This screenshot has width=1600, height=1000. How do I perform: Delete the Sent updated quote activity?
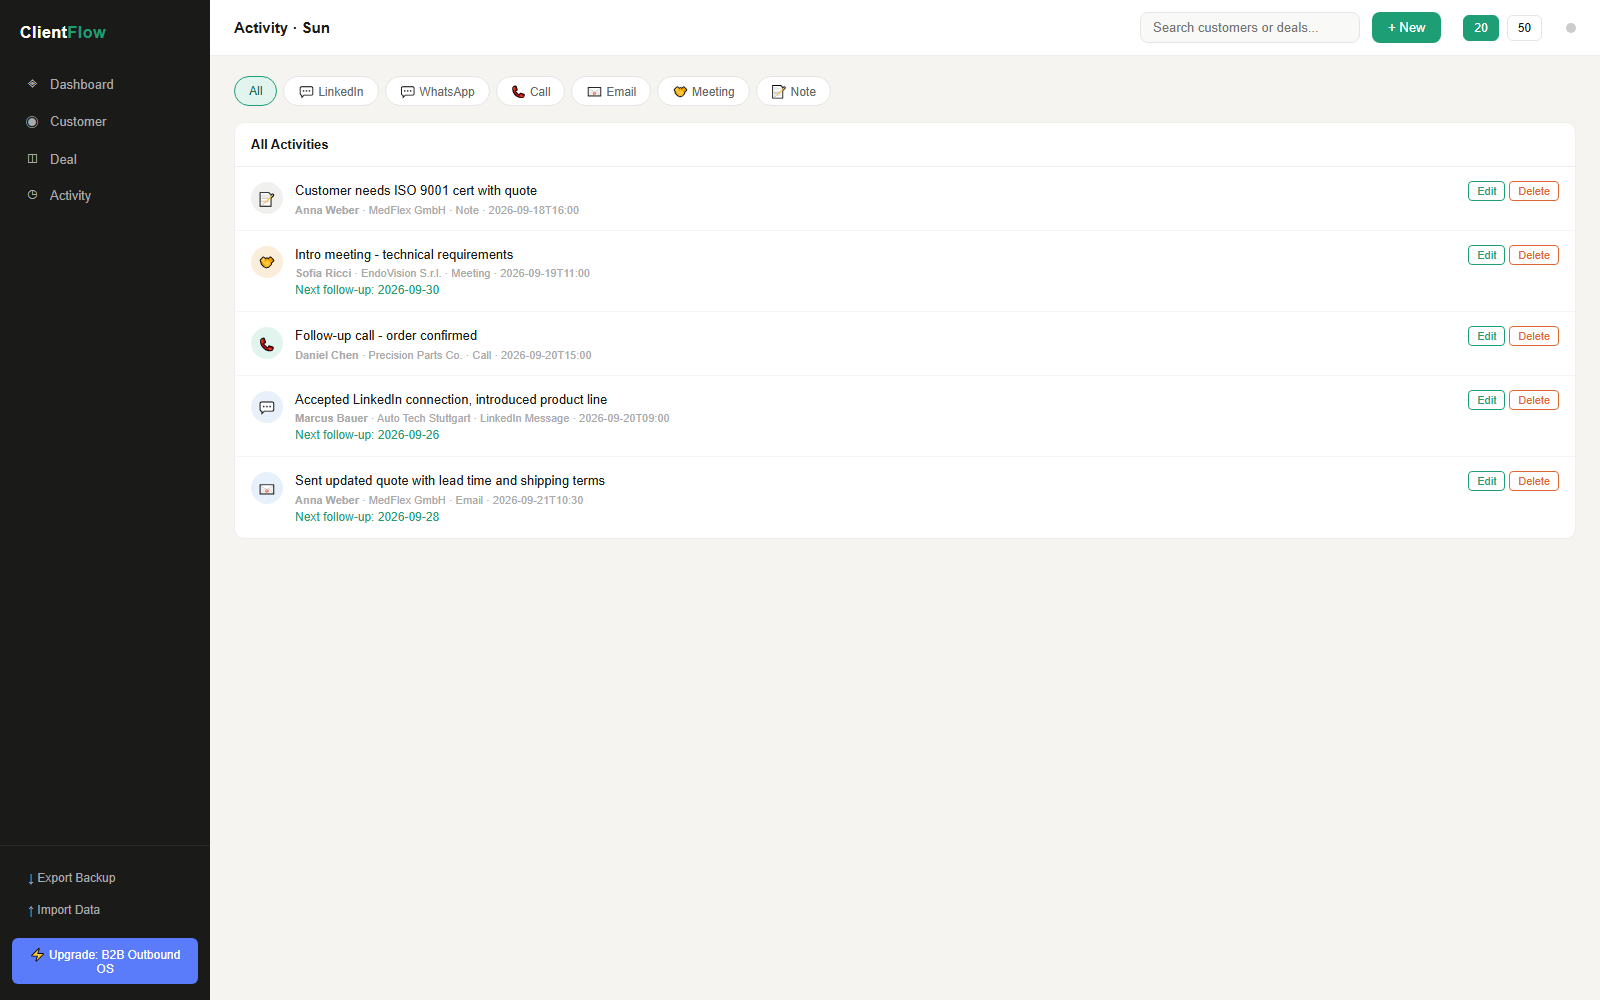pos(1534,481)
